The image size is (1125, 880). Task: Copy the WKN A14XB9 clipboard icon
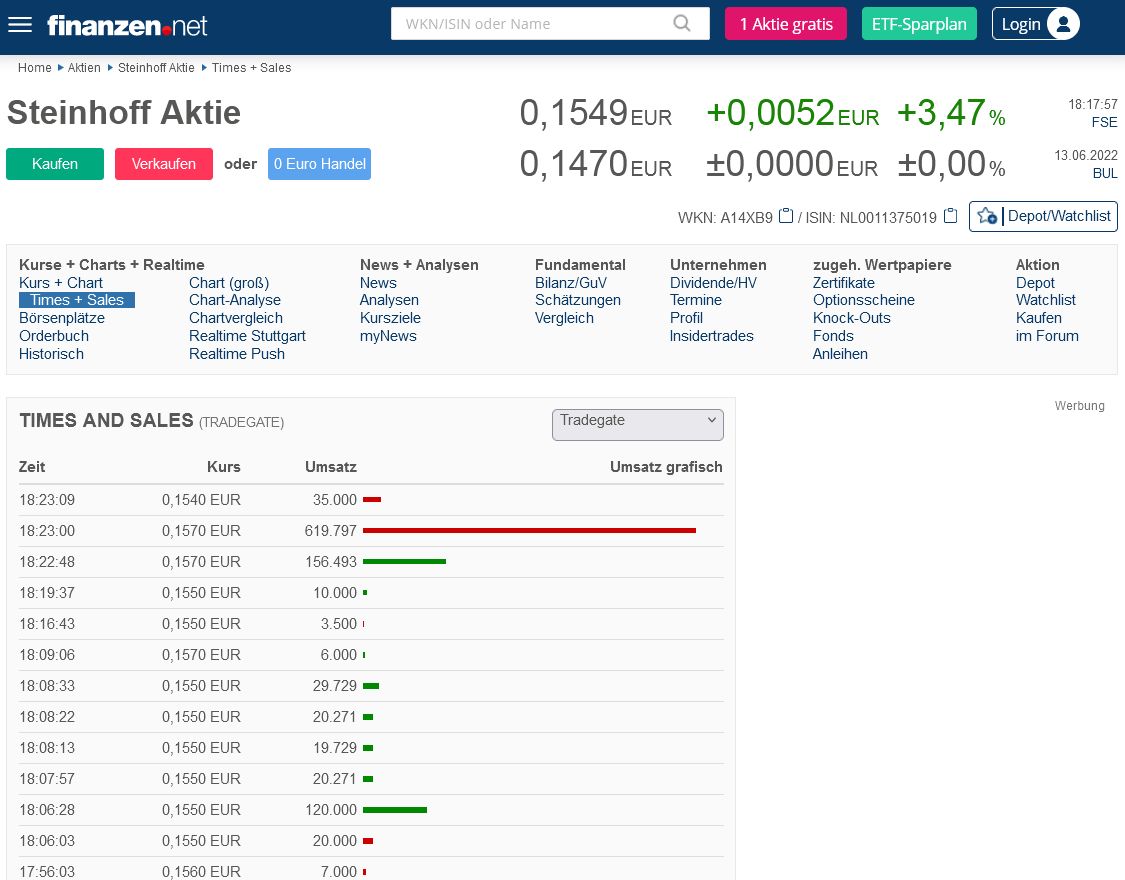point(786,216)
